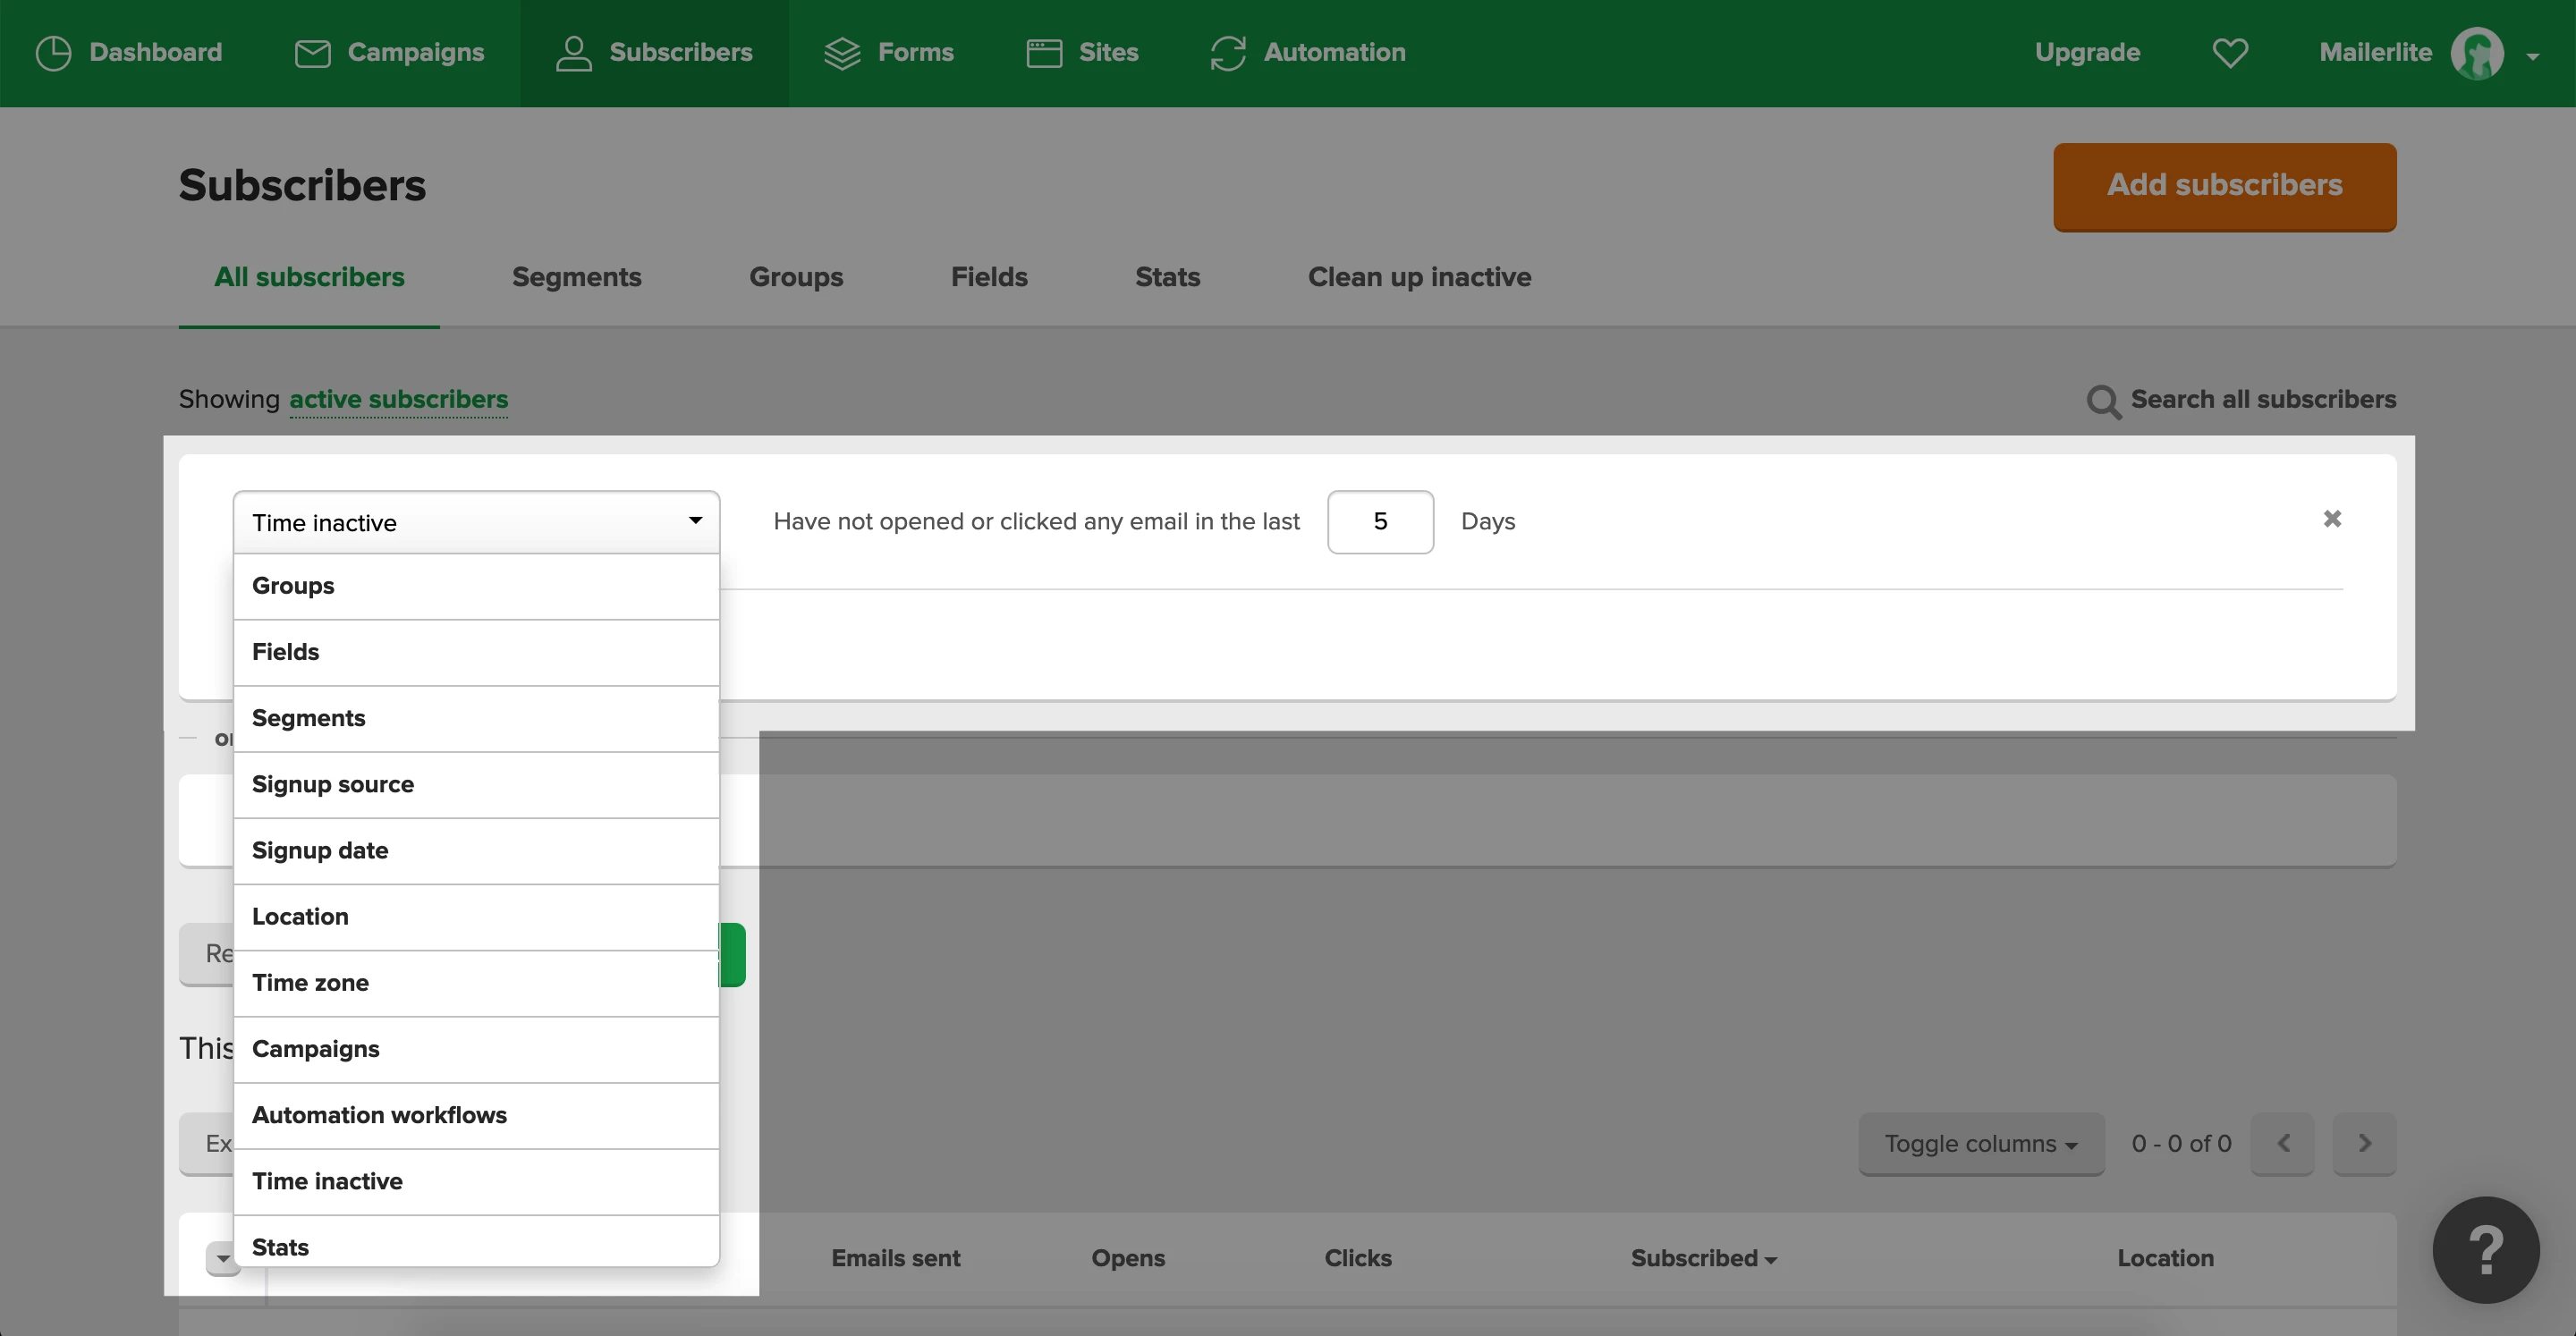The image size is (2576, 1336).
Task: Click the search magnifier icon
Action: pos(2103,401)
